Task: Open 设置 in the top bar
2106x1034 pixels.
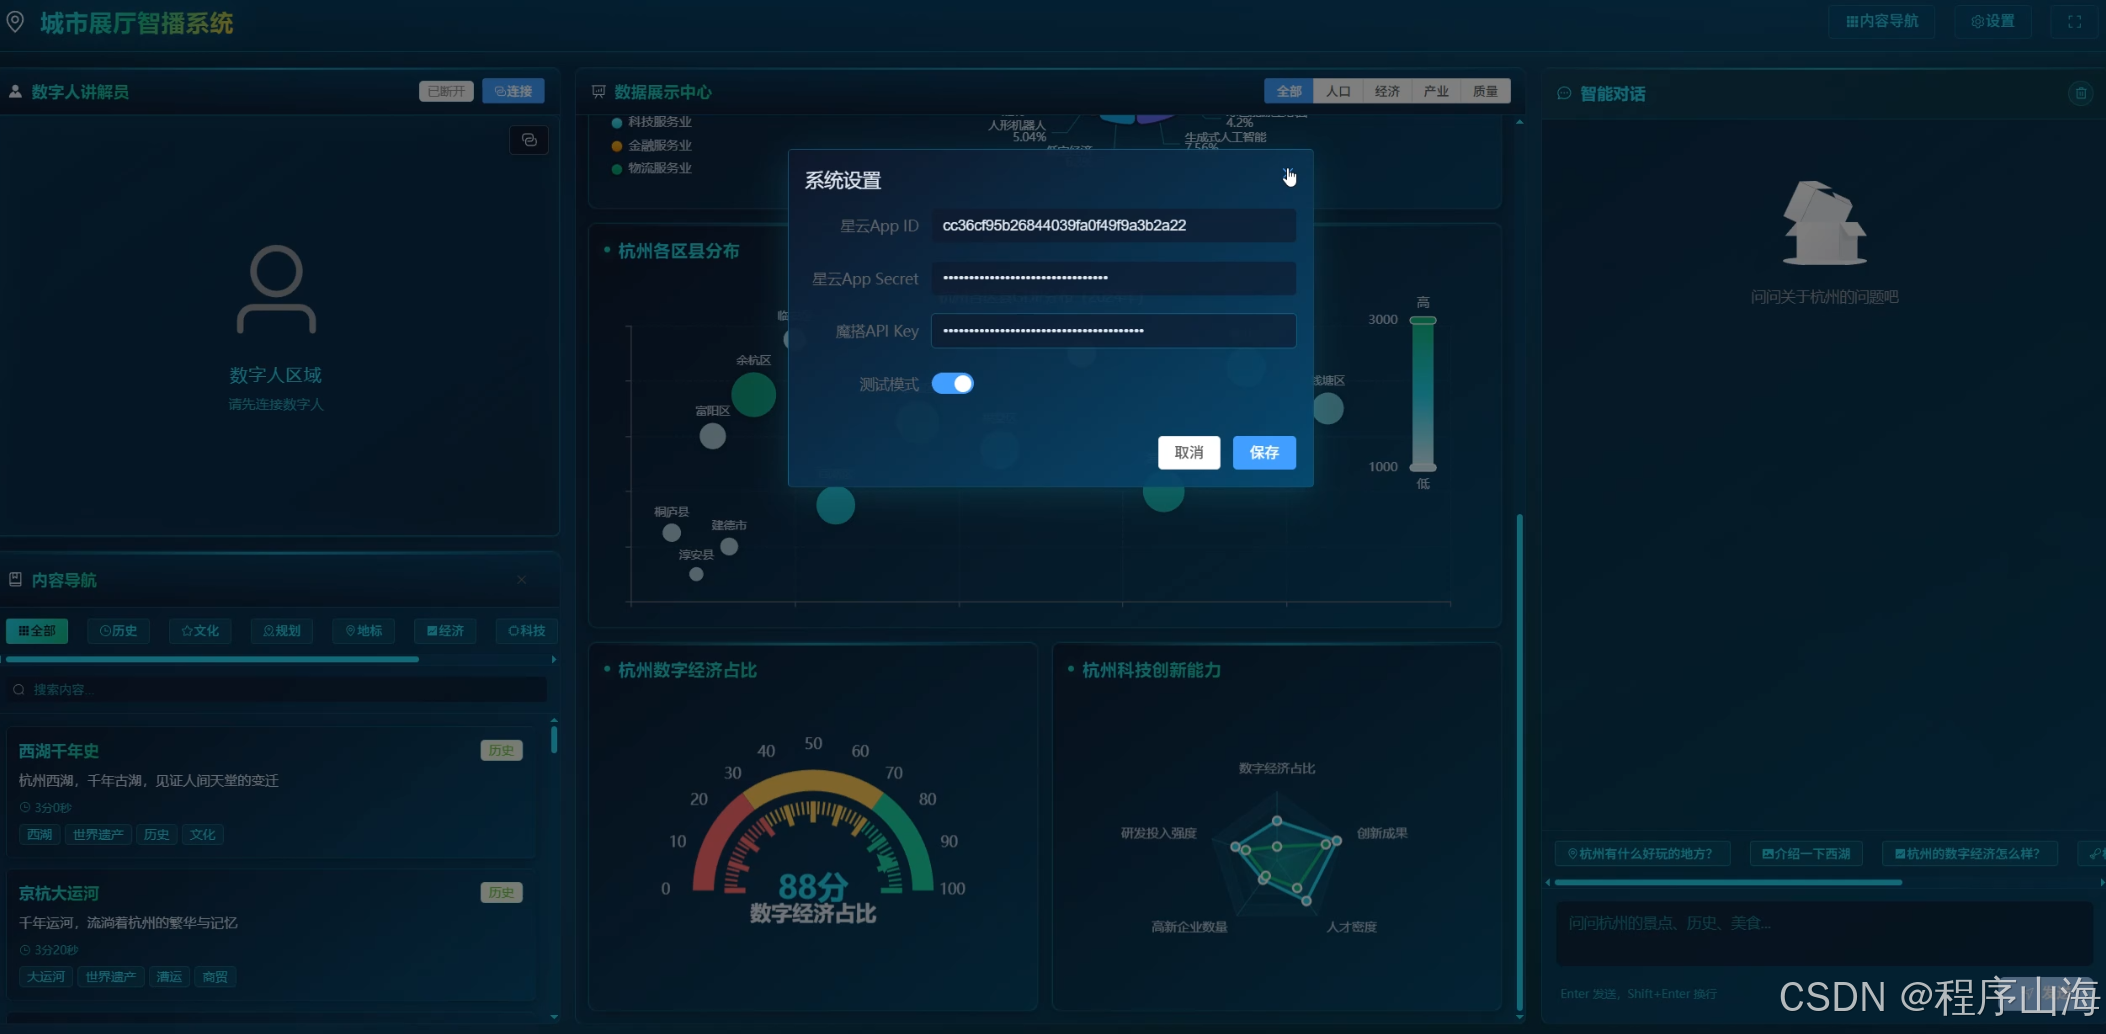Action: tap(1992, 21)
